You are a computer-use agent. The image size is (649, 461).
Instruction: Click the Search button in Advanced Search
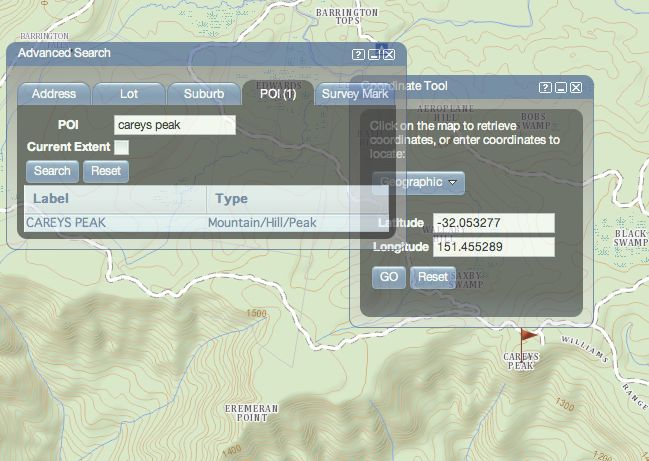point(52,171)
